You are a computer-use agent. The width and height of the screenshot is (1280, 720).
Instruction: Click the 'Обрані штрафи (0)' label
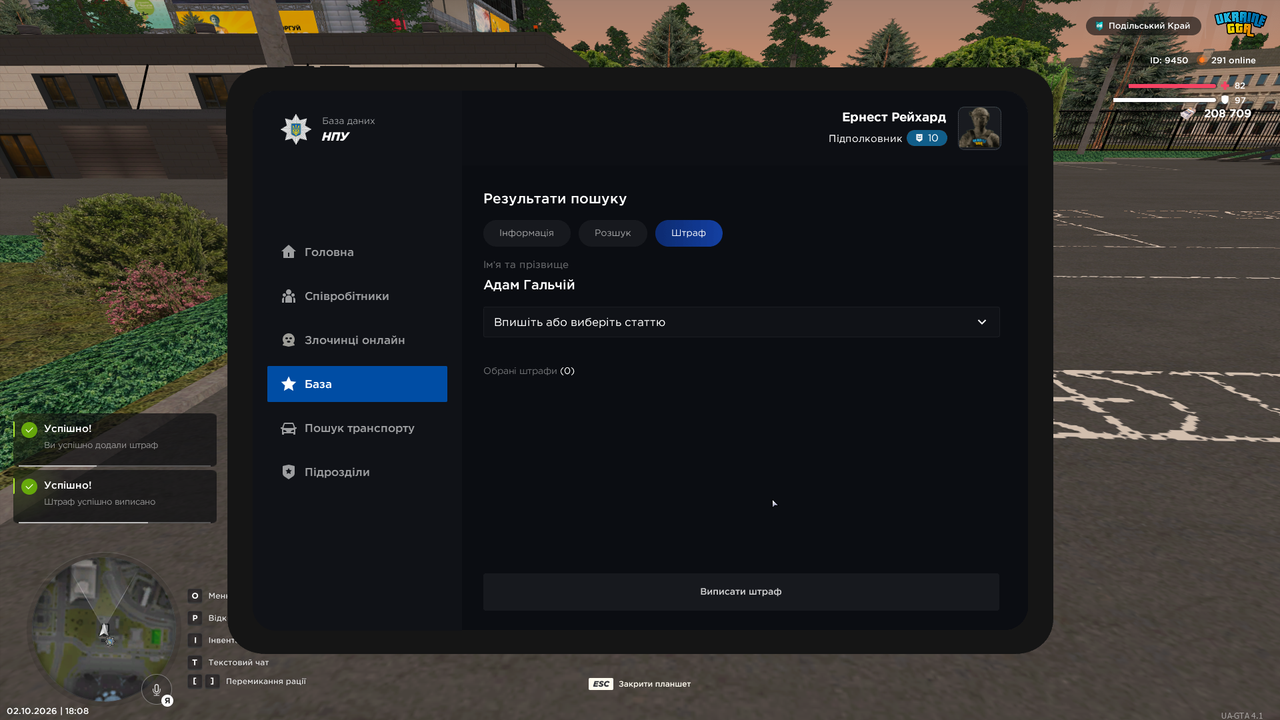tap(529, 371)
